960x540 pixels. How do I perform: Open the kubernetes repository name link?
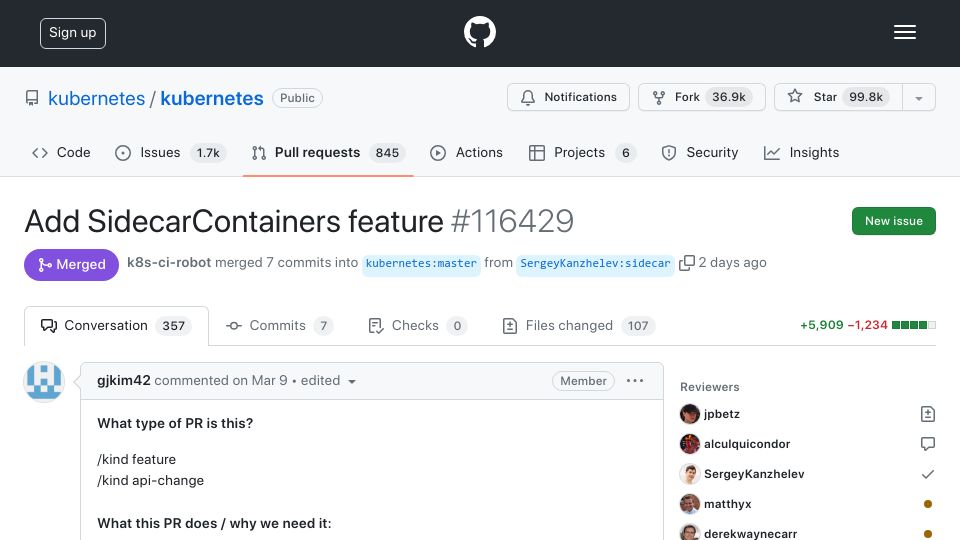click(x=212, y=99)
